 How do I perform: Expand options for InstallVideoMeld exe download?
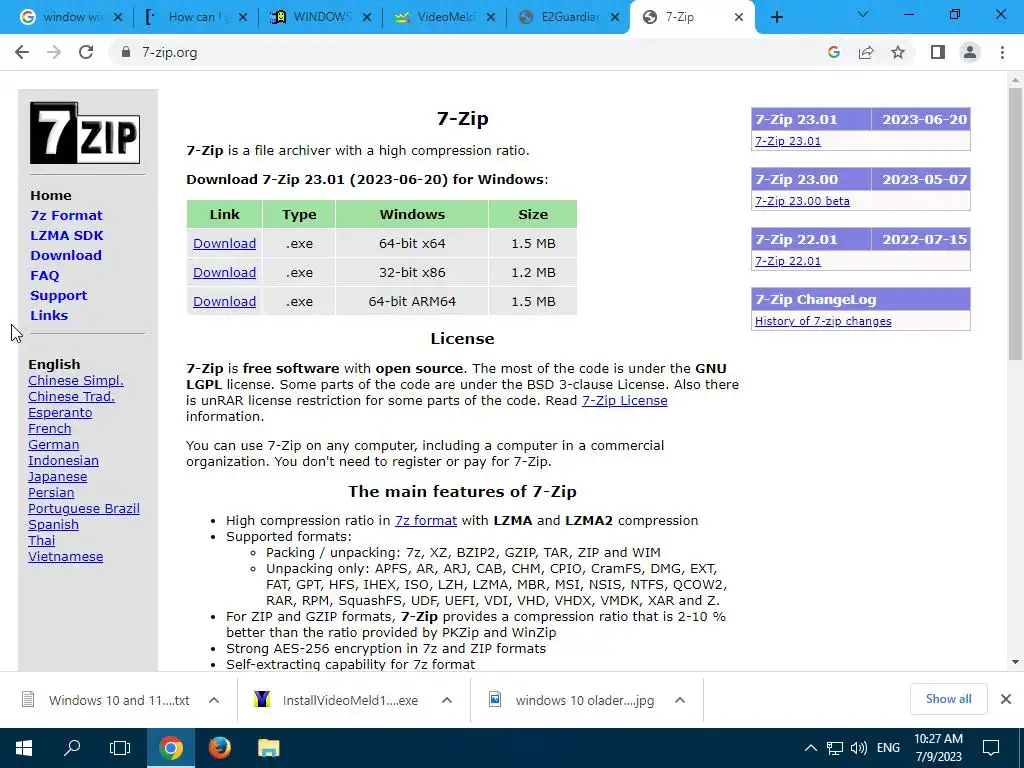pyautogui.click(x=447, y=700)
